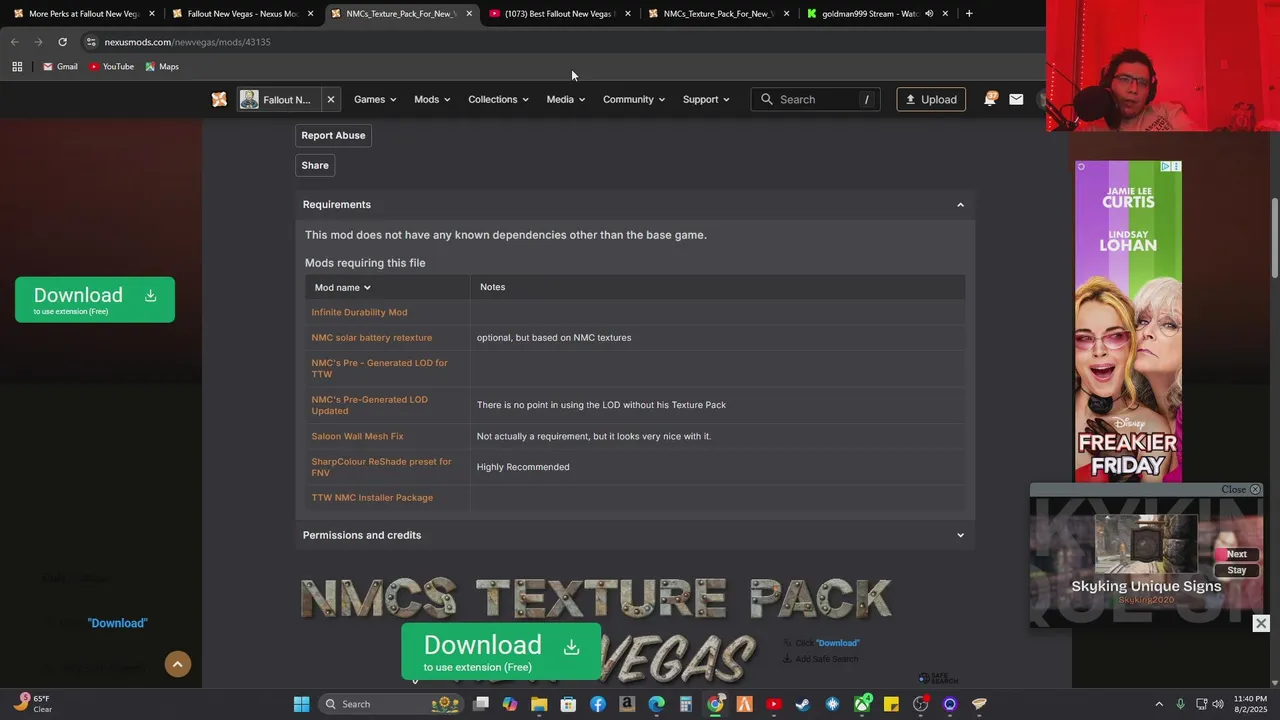The image size is (1280, 720).
Task: Open NMC's Pre-Generated LOD Updated link
Action: pos(369,405)
